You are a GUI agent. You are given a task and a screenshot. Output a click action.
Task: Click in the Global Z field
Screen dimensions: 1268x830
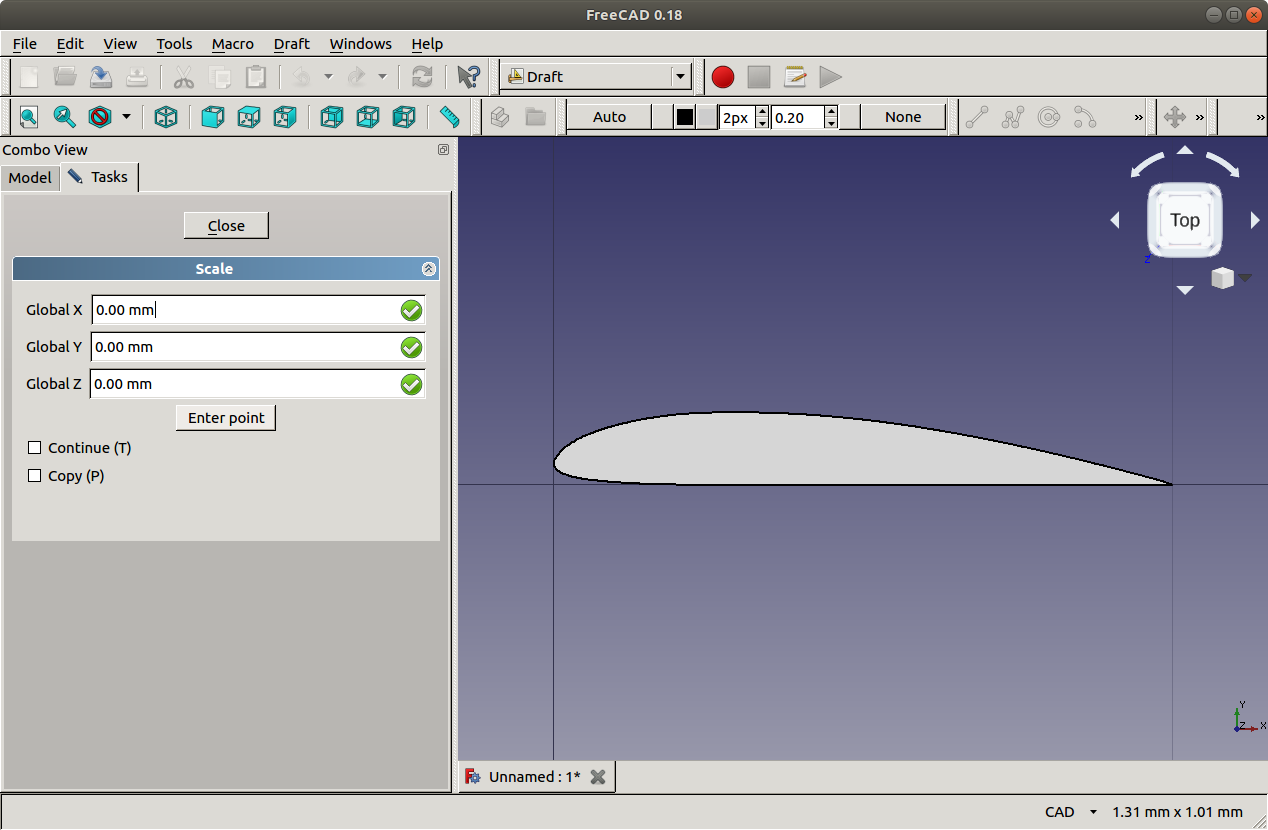pyautogui.click(x=258, y=384)
